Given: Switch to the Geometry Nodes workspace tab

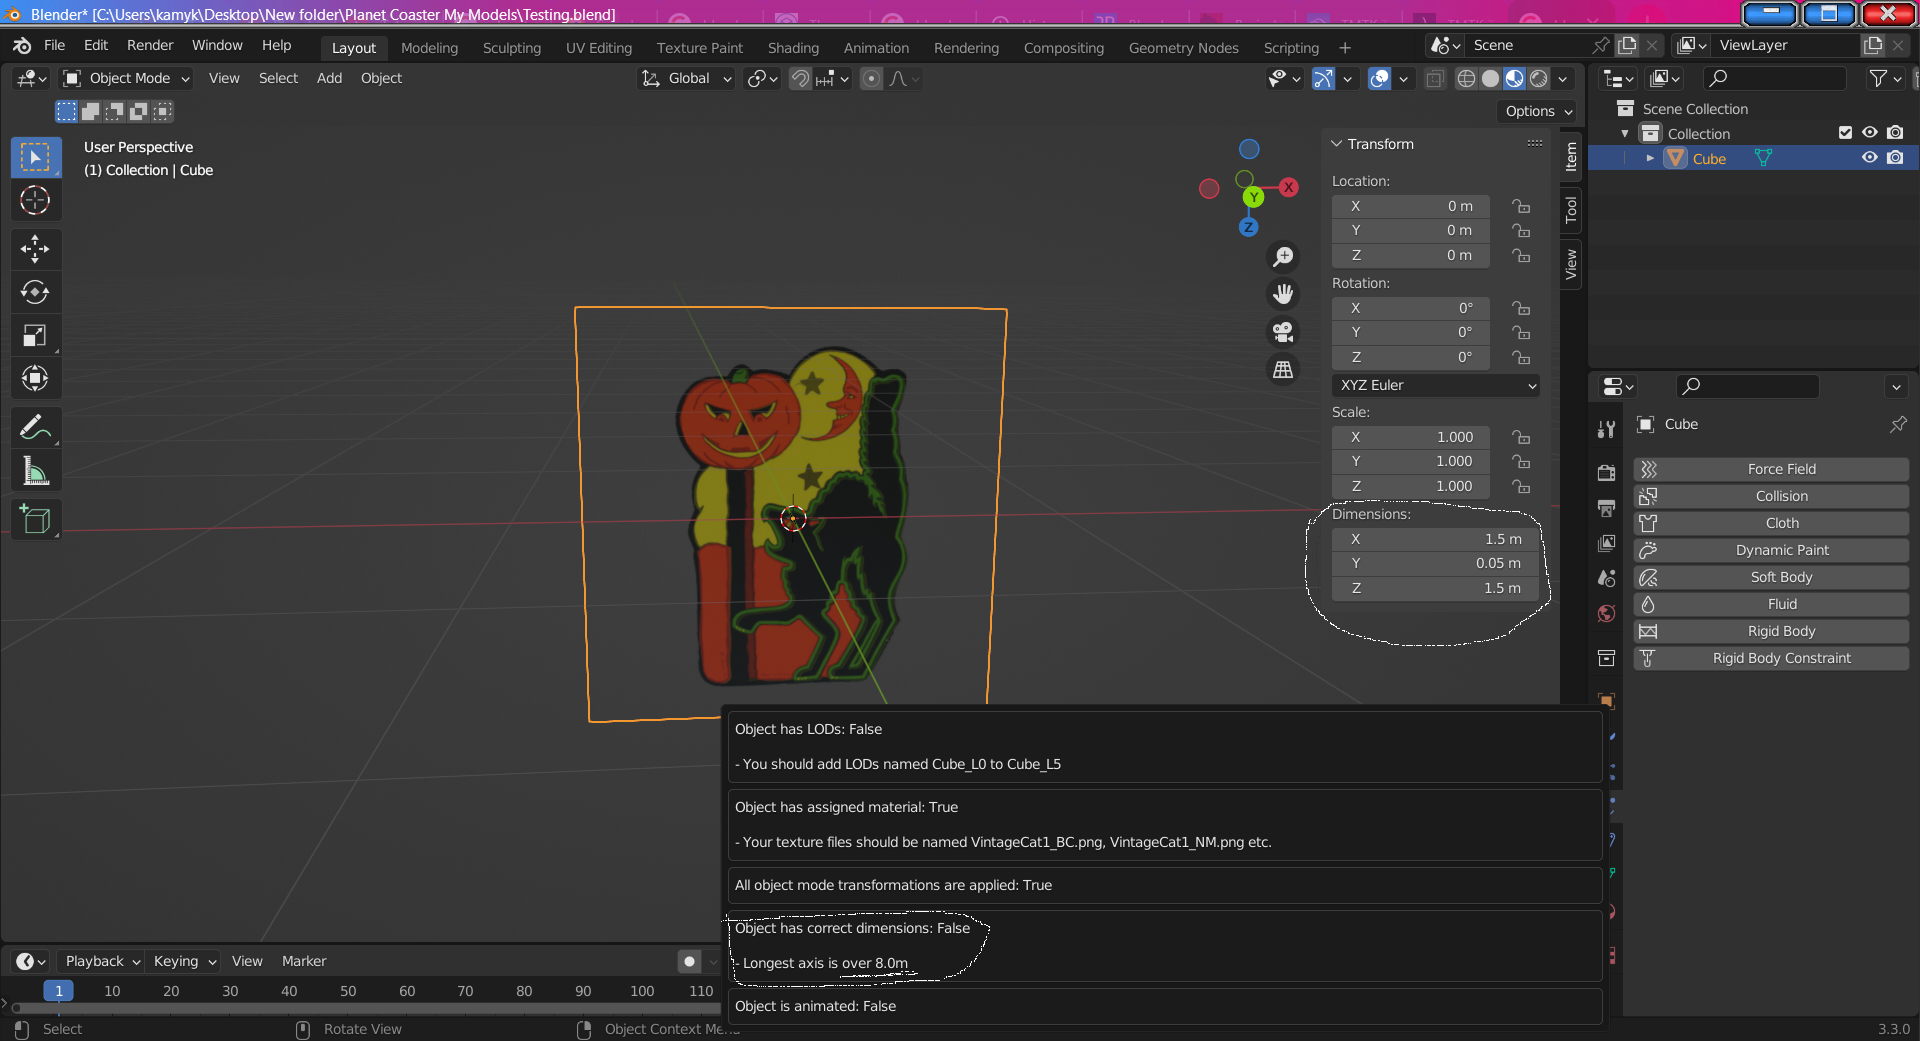Looking at the screenshot, I should [1183, 47].
